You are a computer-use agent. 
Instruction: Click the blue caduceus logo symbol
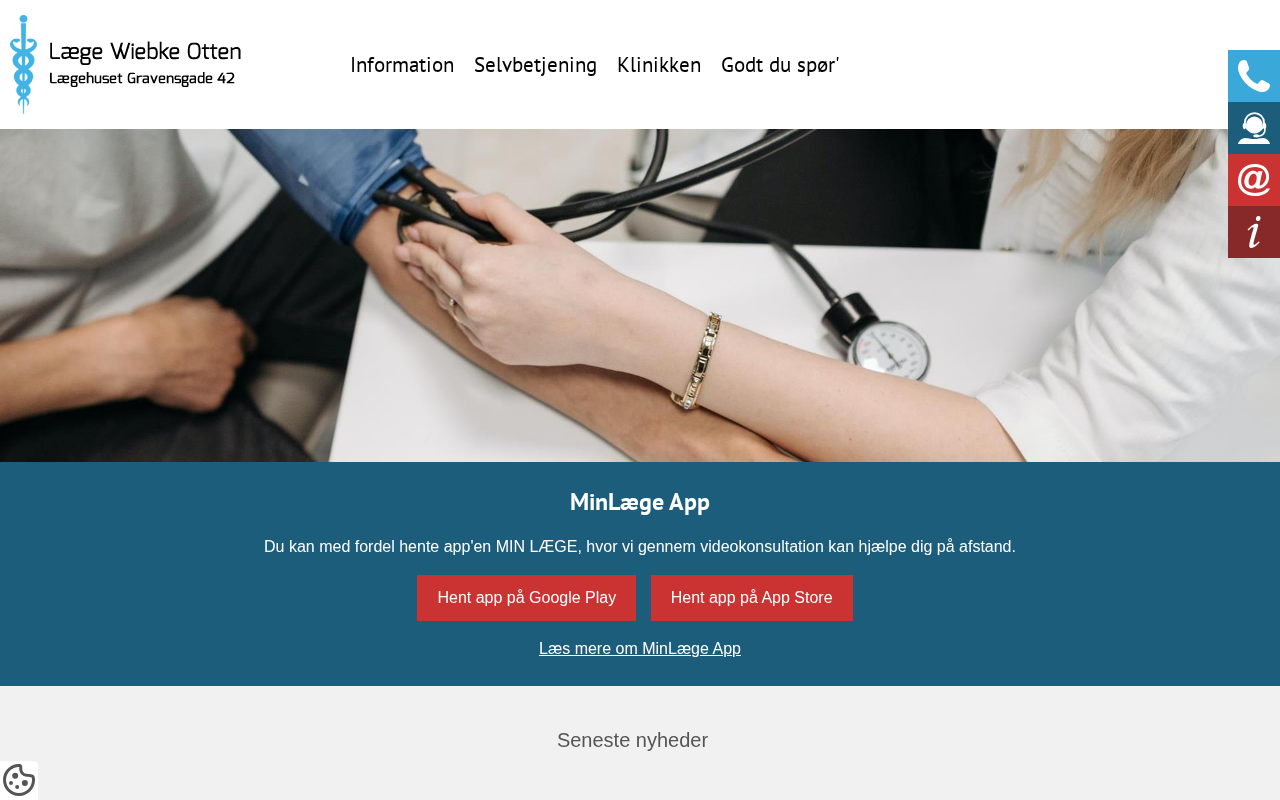[x=23, y=64]
